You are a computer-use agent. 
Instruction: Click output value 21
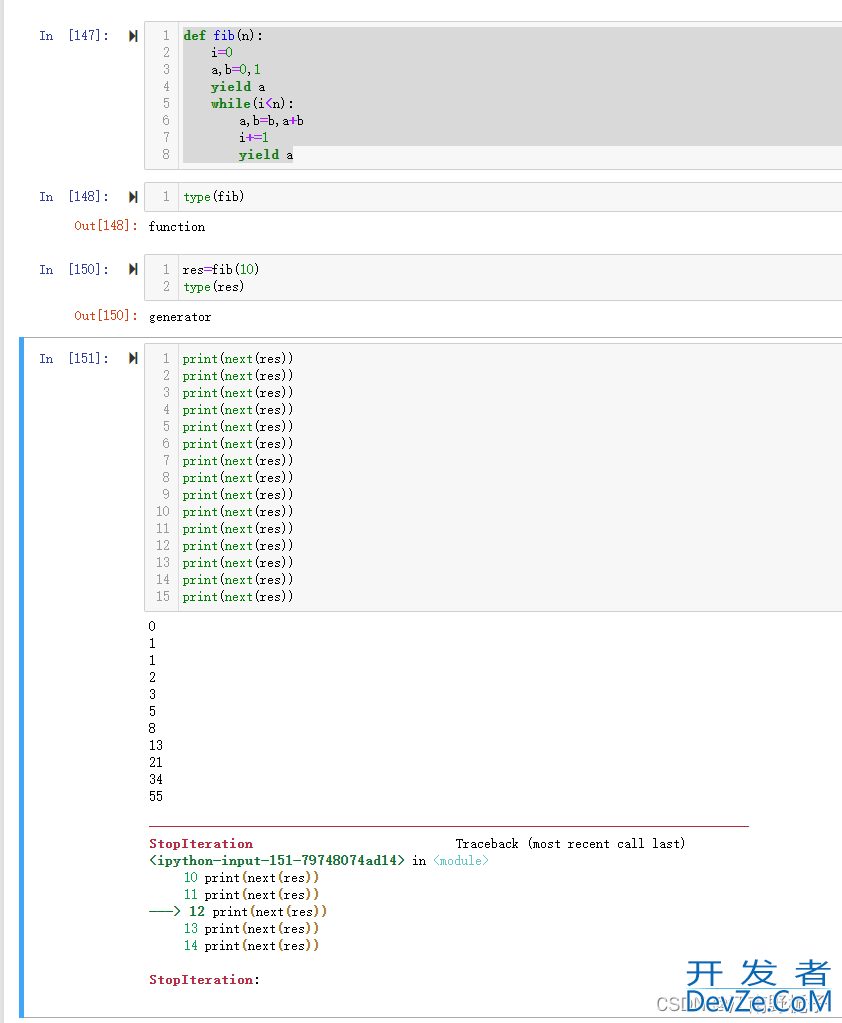pos(156,763)
